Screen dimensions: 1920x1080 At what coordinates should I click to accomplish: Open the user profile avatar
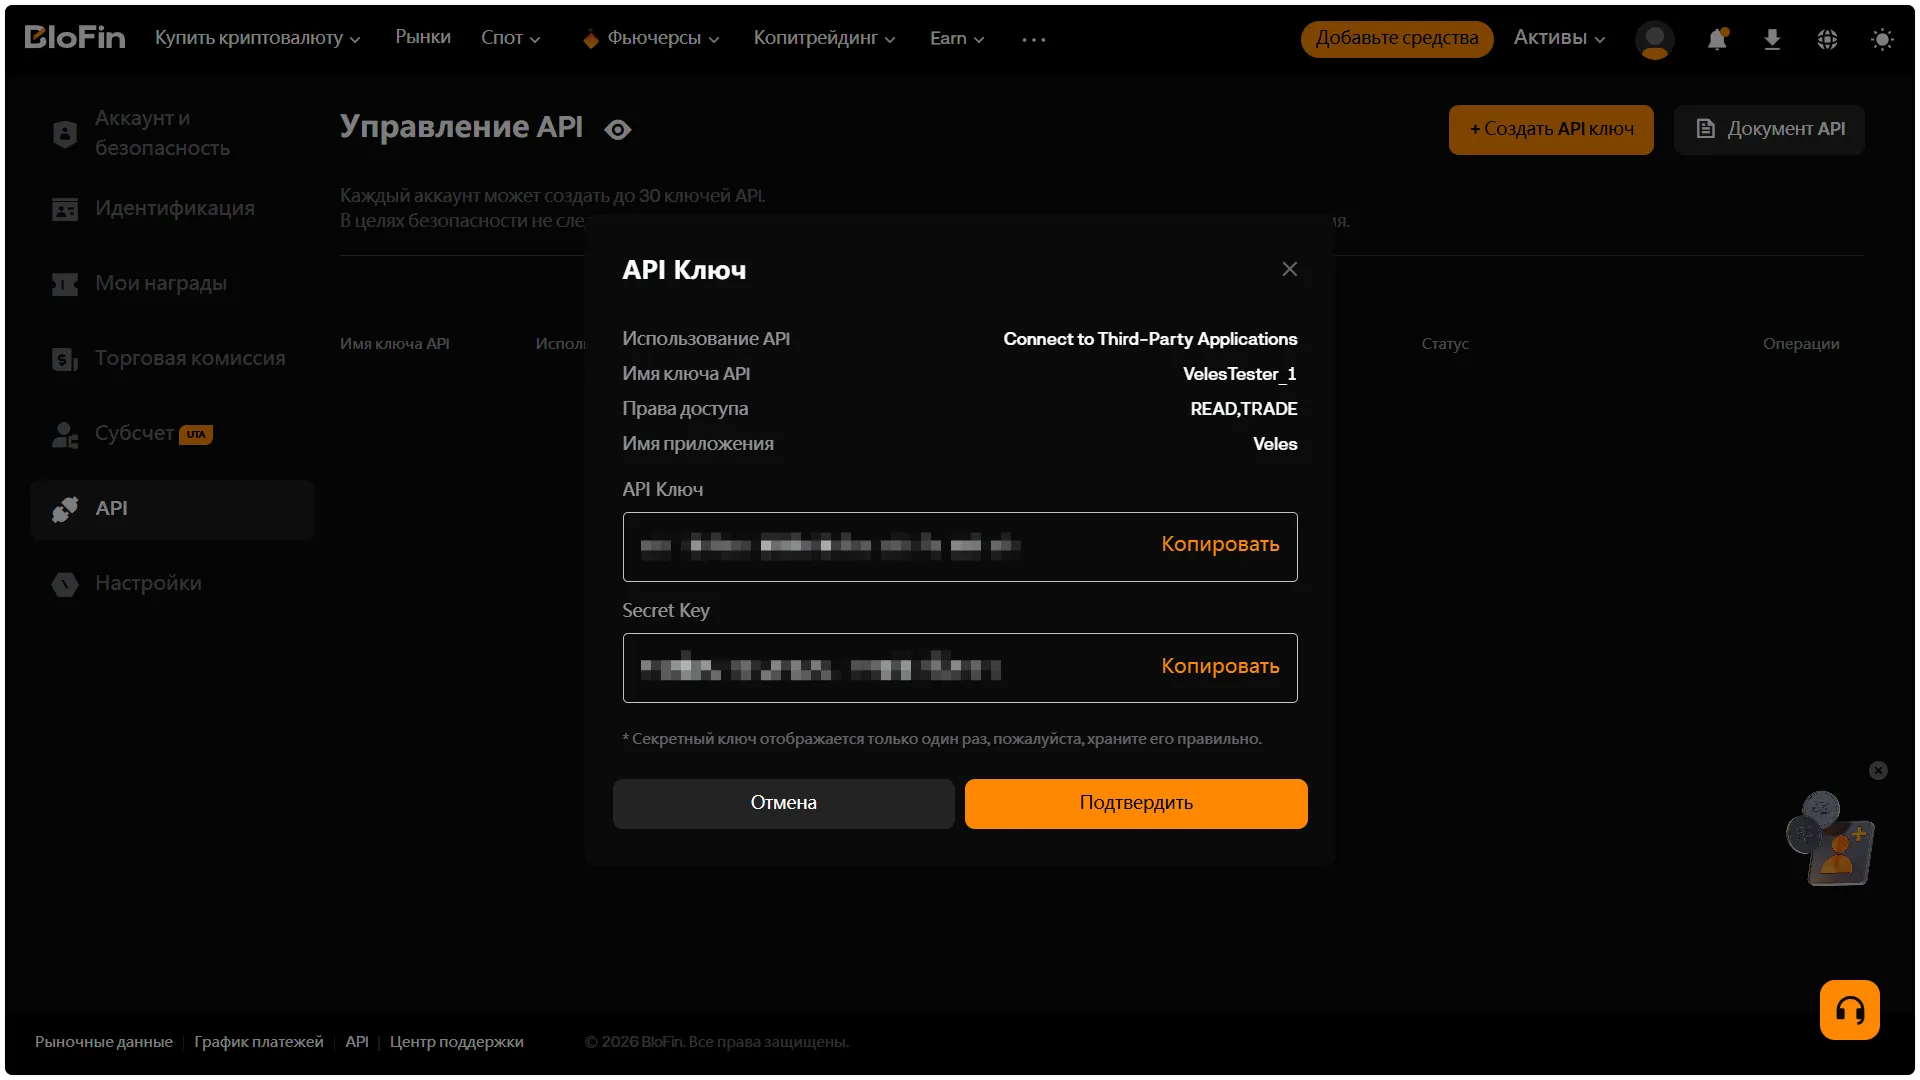click(x=1654, y=39)
